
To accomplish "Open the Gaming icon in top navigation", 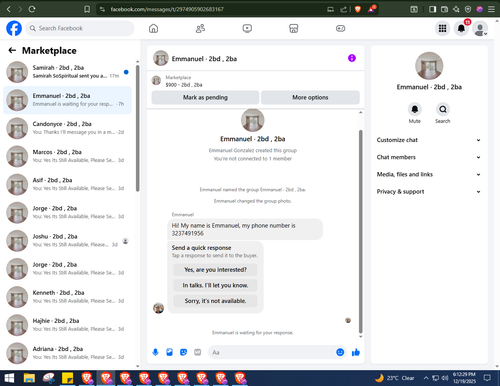I will click(340, 29).
